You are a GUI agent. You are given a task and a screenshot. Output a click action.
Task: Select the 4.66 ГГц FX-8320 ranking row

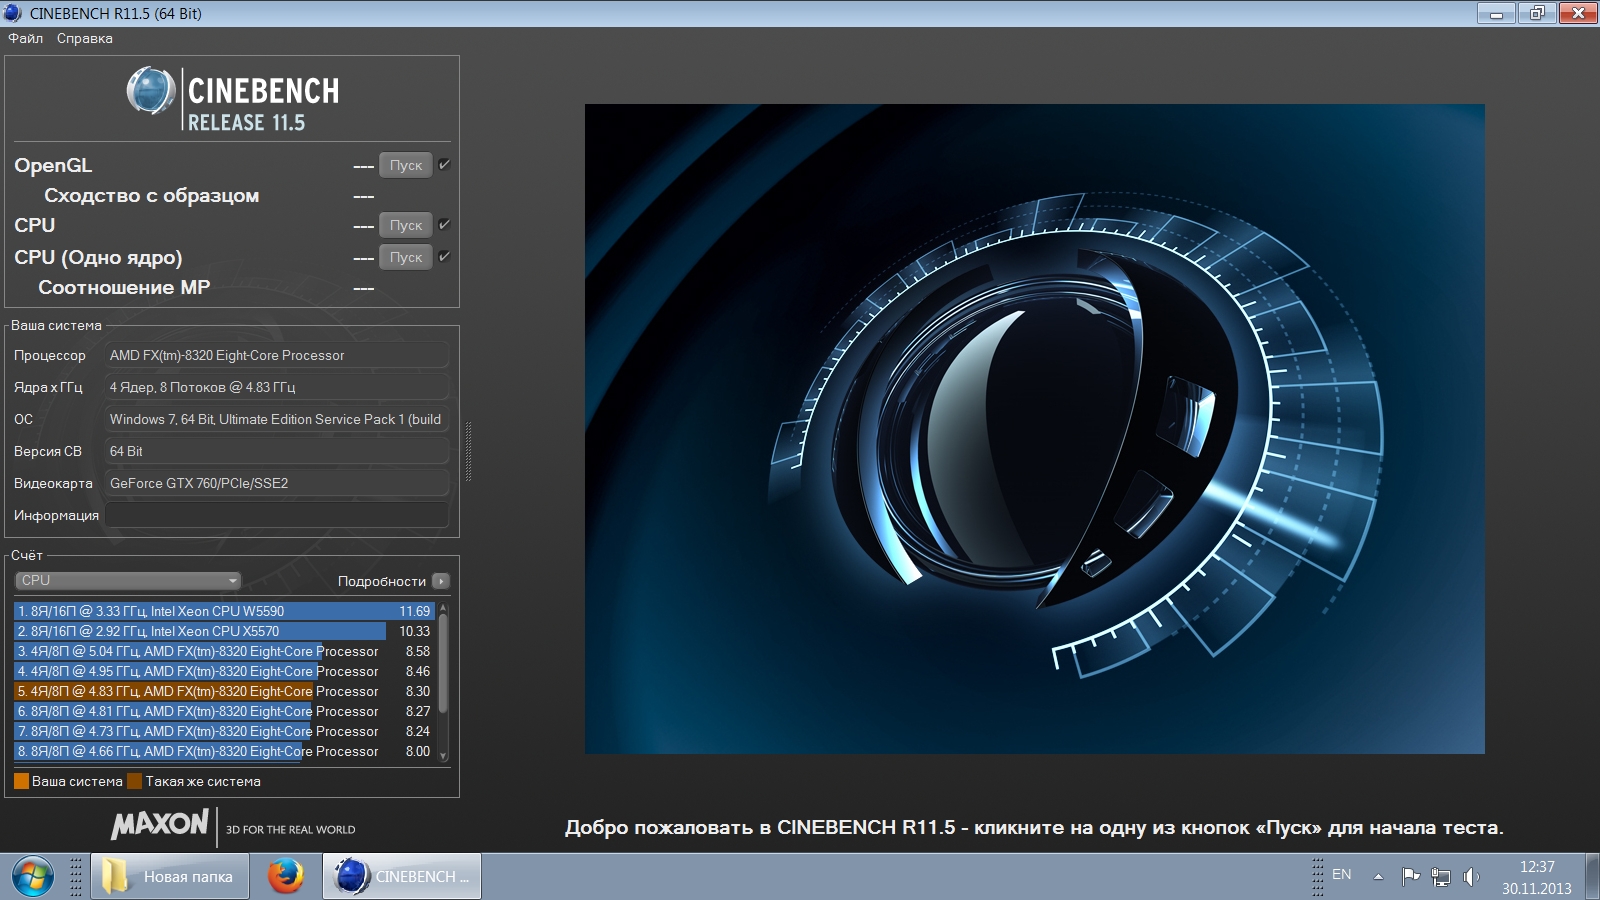tap(223, 751)
